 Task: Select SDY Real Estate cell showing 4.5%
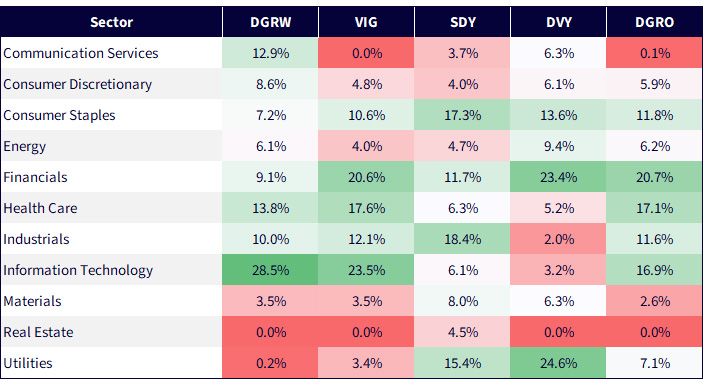(462, 332)
